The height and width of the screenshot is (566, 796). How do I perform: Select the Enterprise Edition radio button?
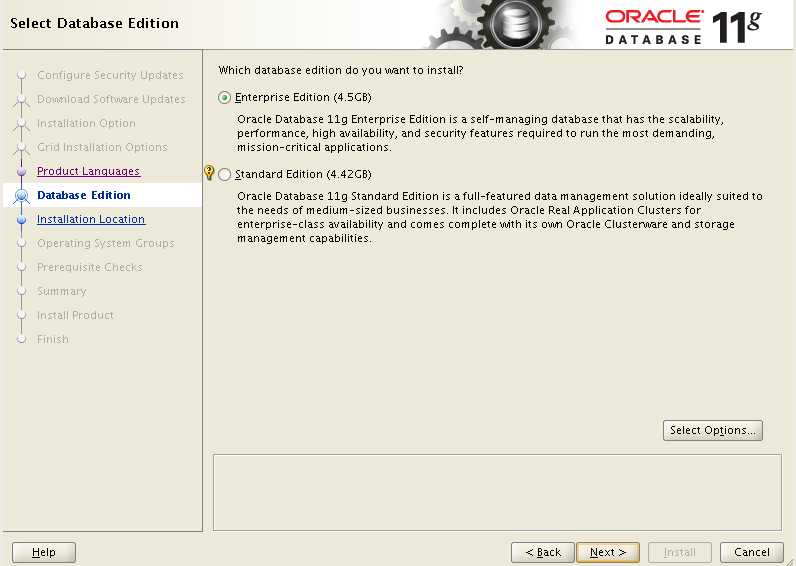(x=224, y=97)
